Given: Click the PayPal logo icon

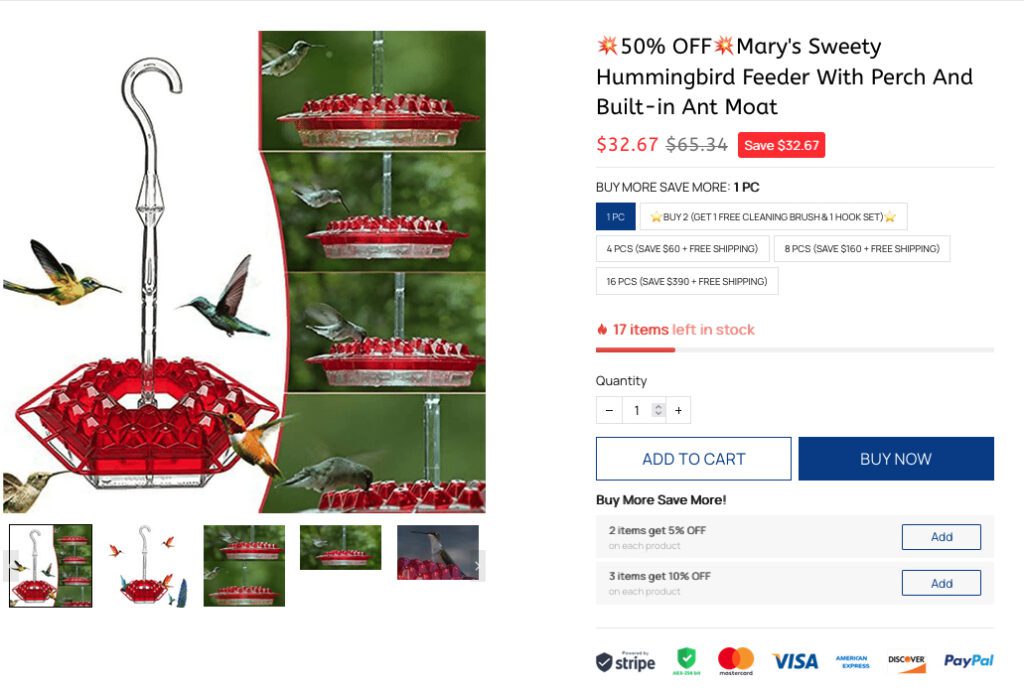Looking at the screenshot, I should point(968,661).
